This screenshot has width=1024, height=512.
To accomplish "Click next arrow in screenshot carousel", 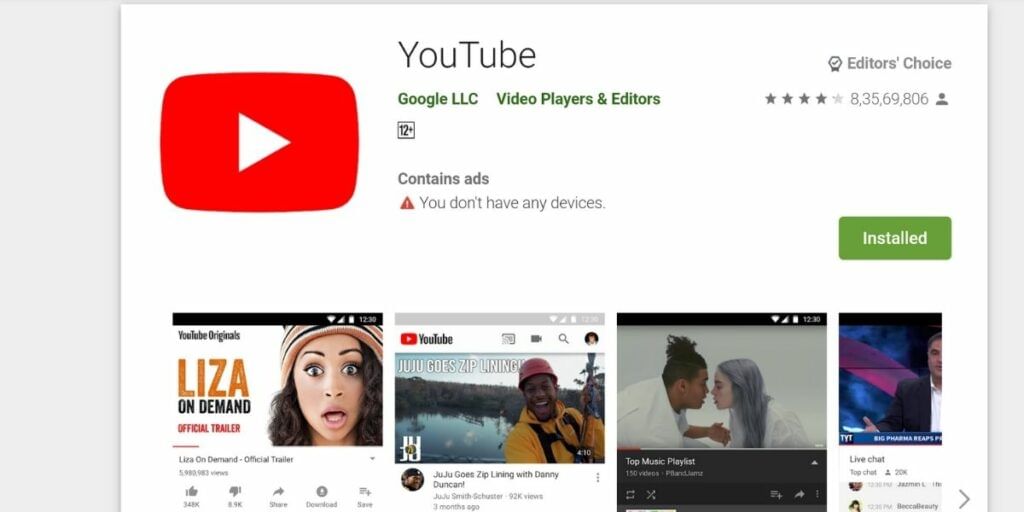I will coord(964,499).
